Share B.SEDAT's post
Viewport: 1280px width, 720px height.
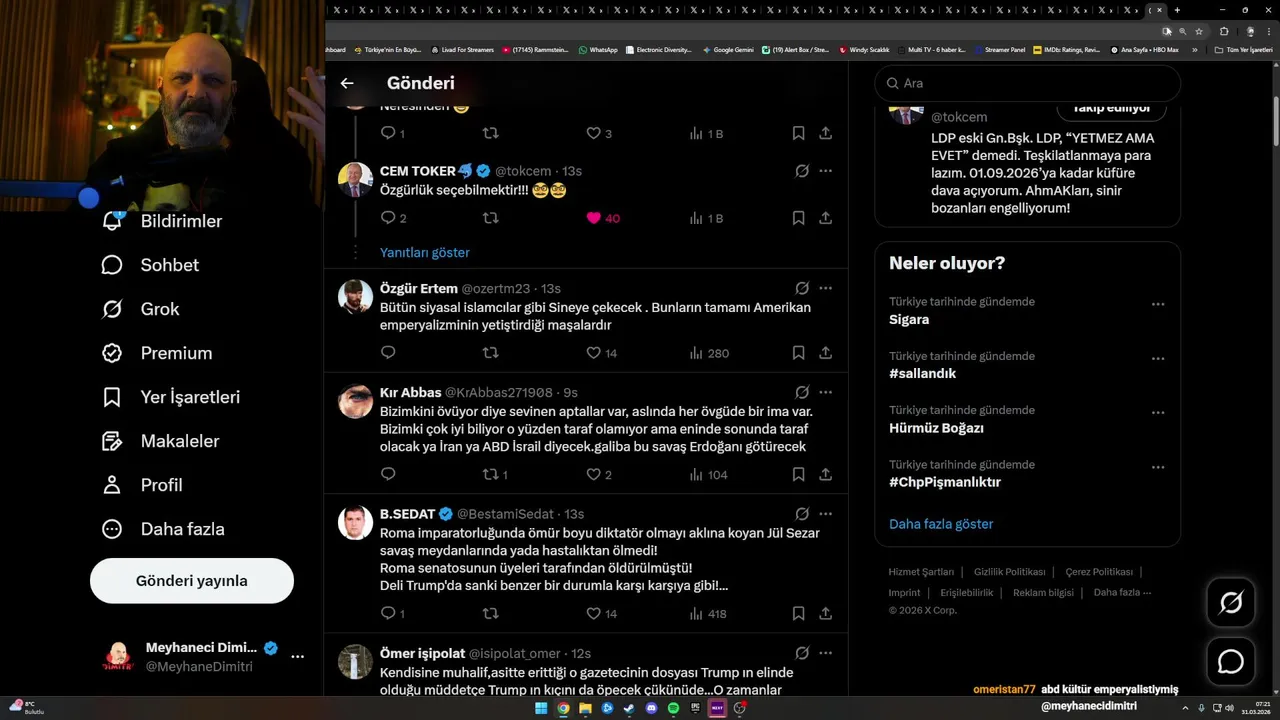(826, 613)
